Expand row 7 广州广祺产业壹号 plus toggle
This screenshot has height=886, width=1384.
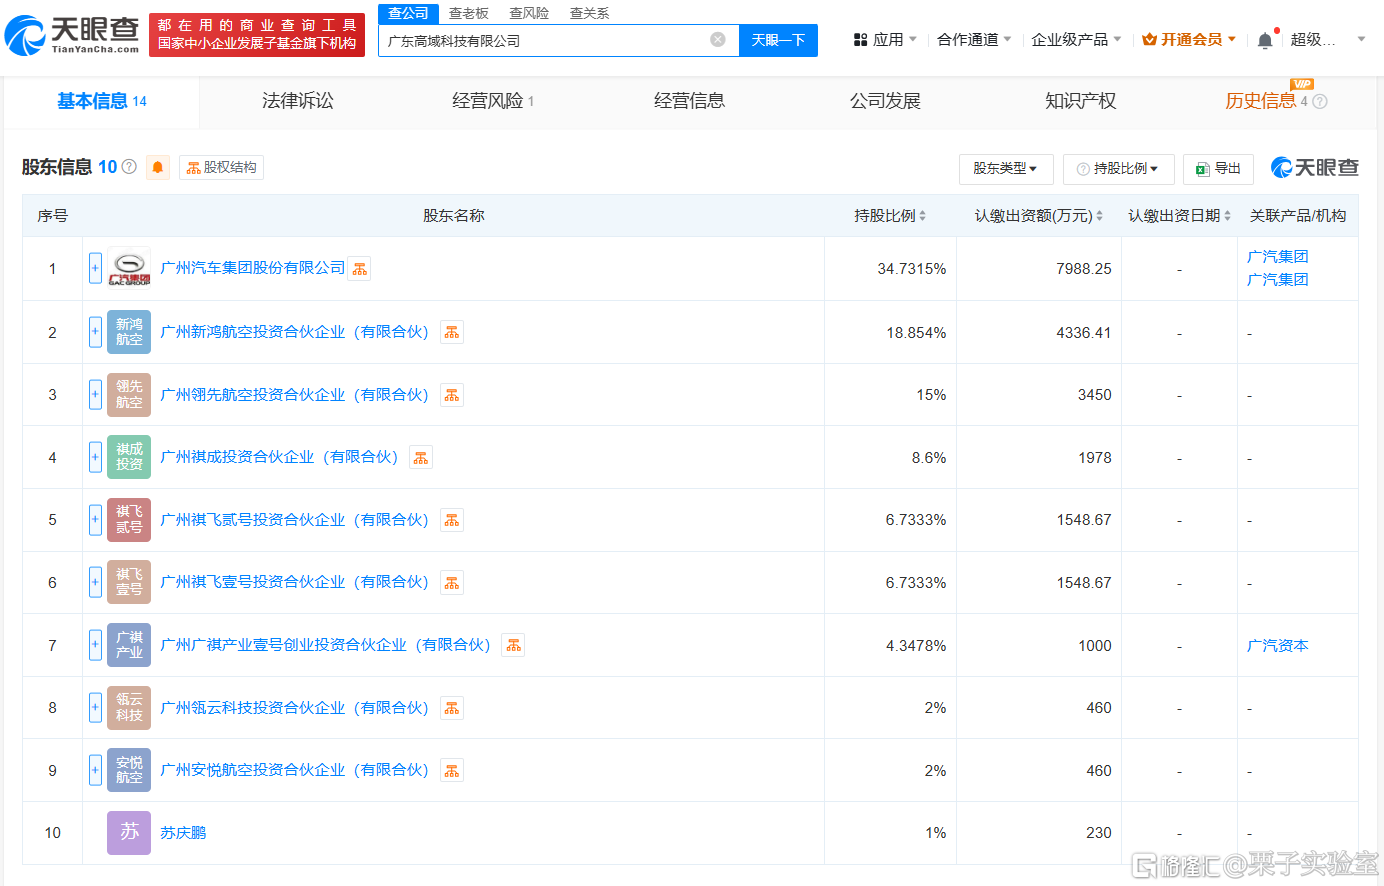[95, 645]
